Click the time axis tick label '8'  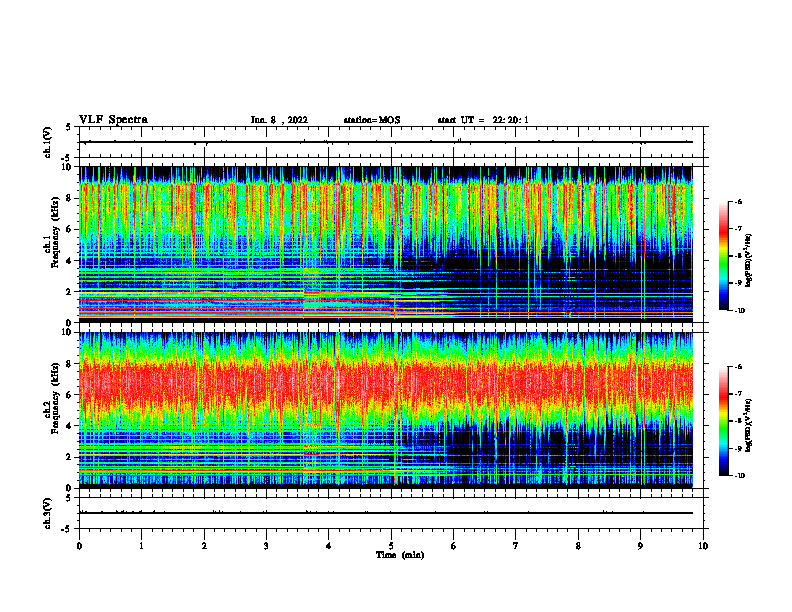pos(578,546)
